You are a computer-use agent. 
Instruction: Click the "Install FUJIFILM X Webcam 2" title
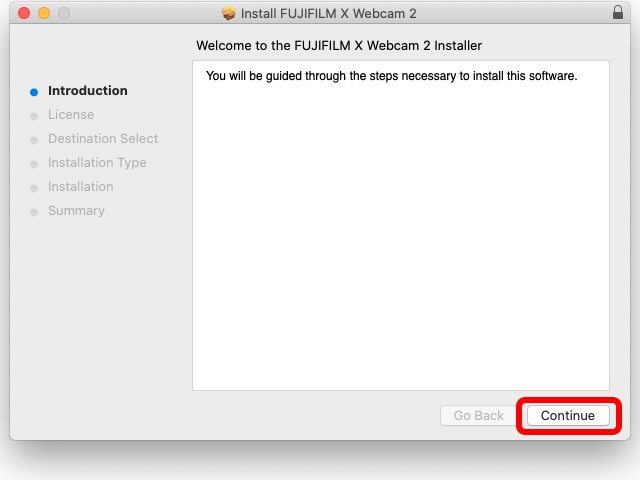point(330,14)
